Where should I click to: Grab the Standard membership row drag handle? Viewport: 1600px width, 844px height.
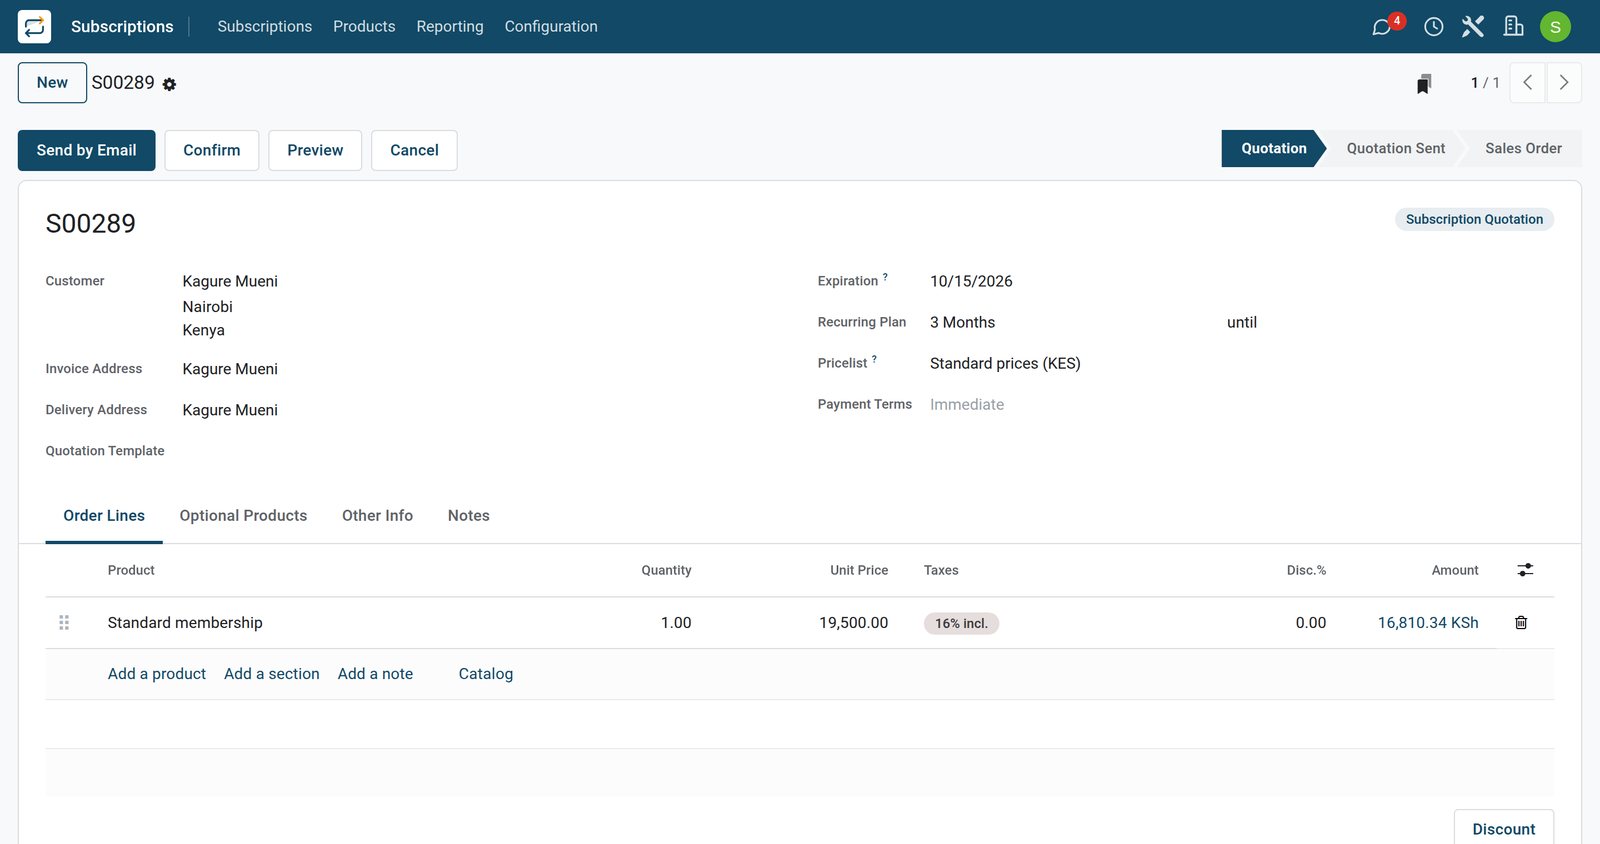click(x=64, y=623)
